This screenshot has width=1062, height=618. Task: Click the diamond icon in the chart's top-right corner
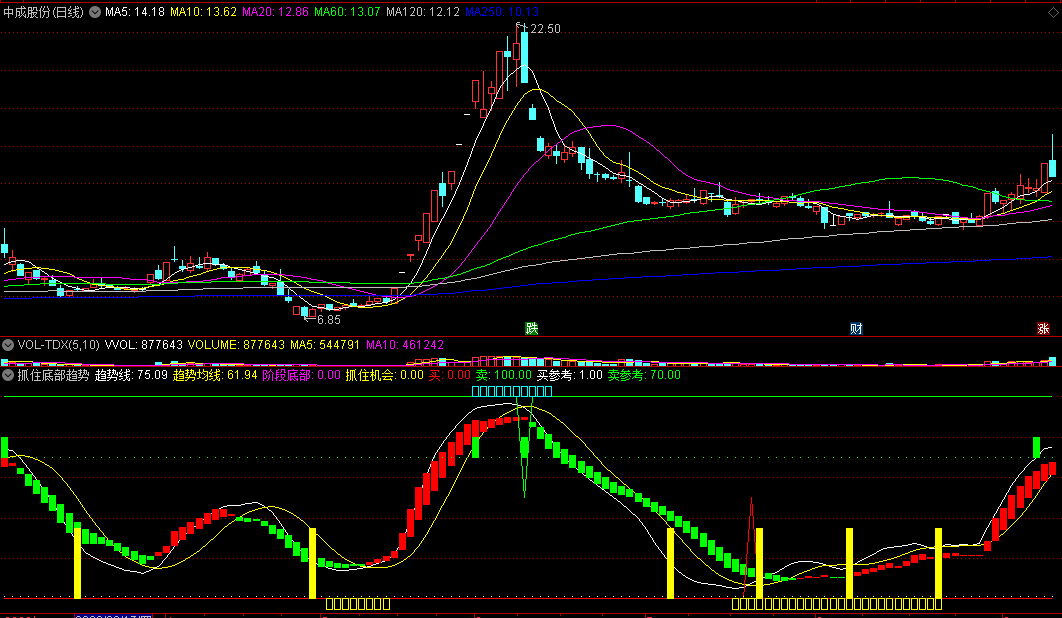1053,13
